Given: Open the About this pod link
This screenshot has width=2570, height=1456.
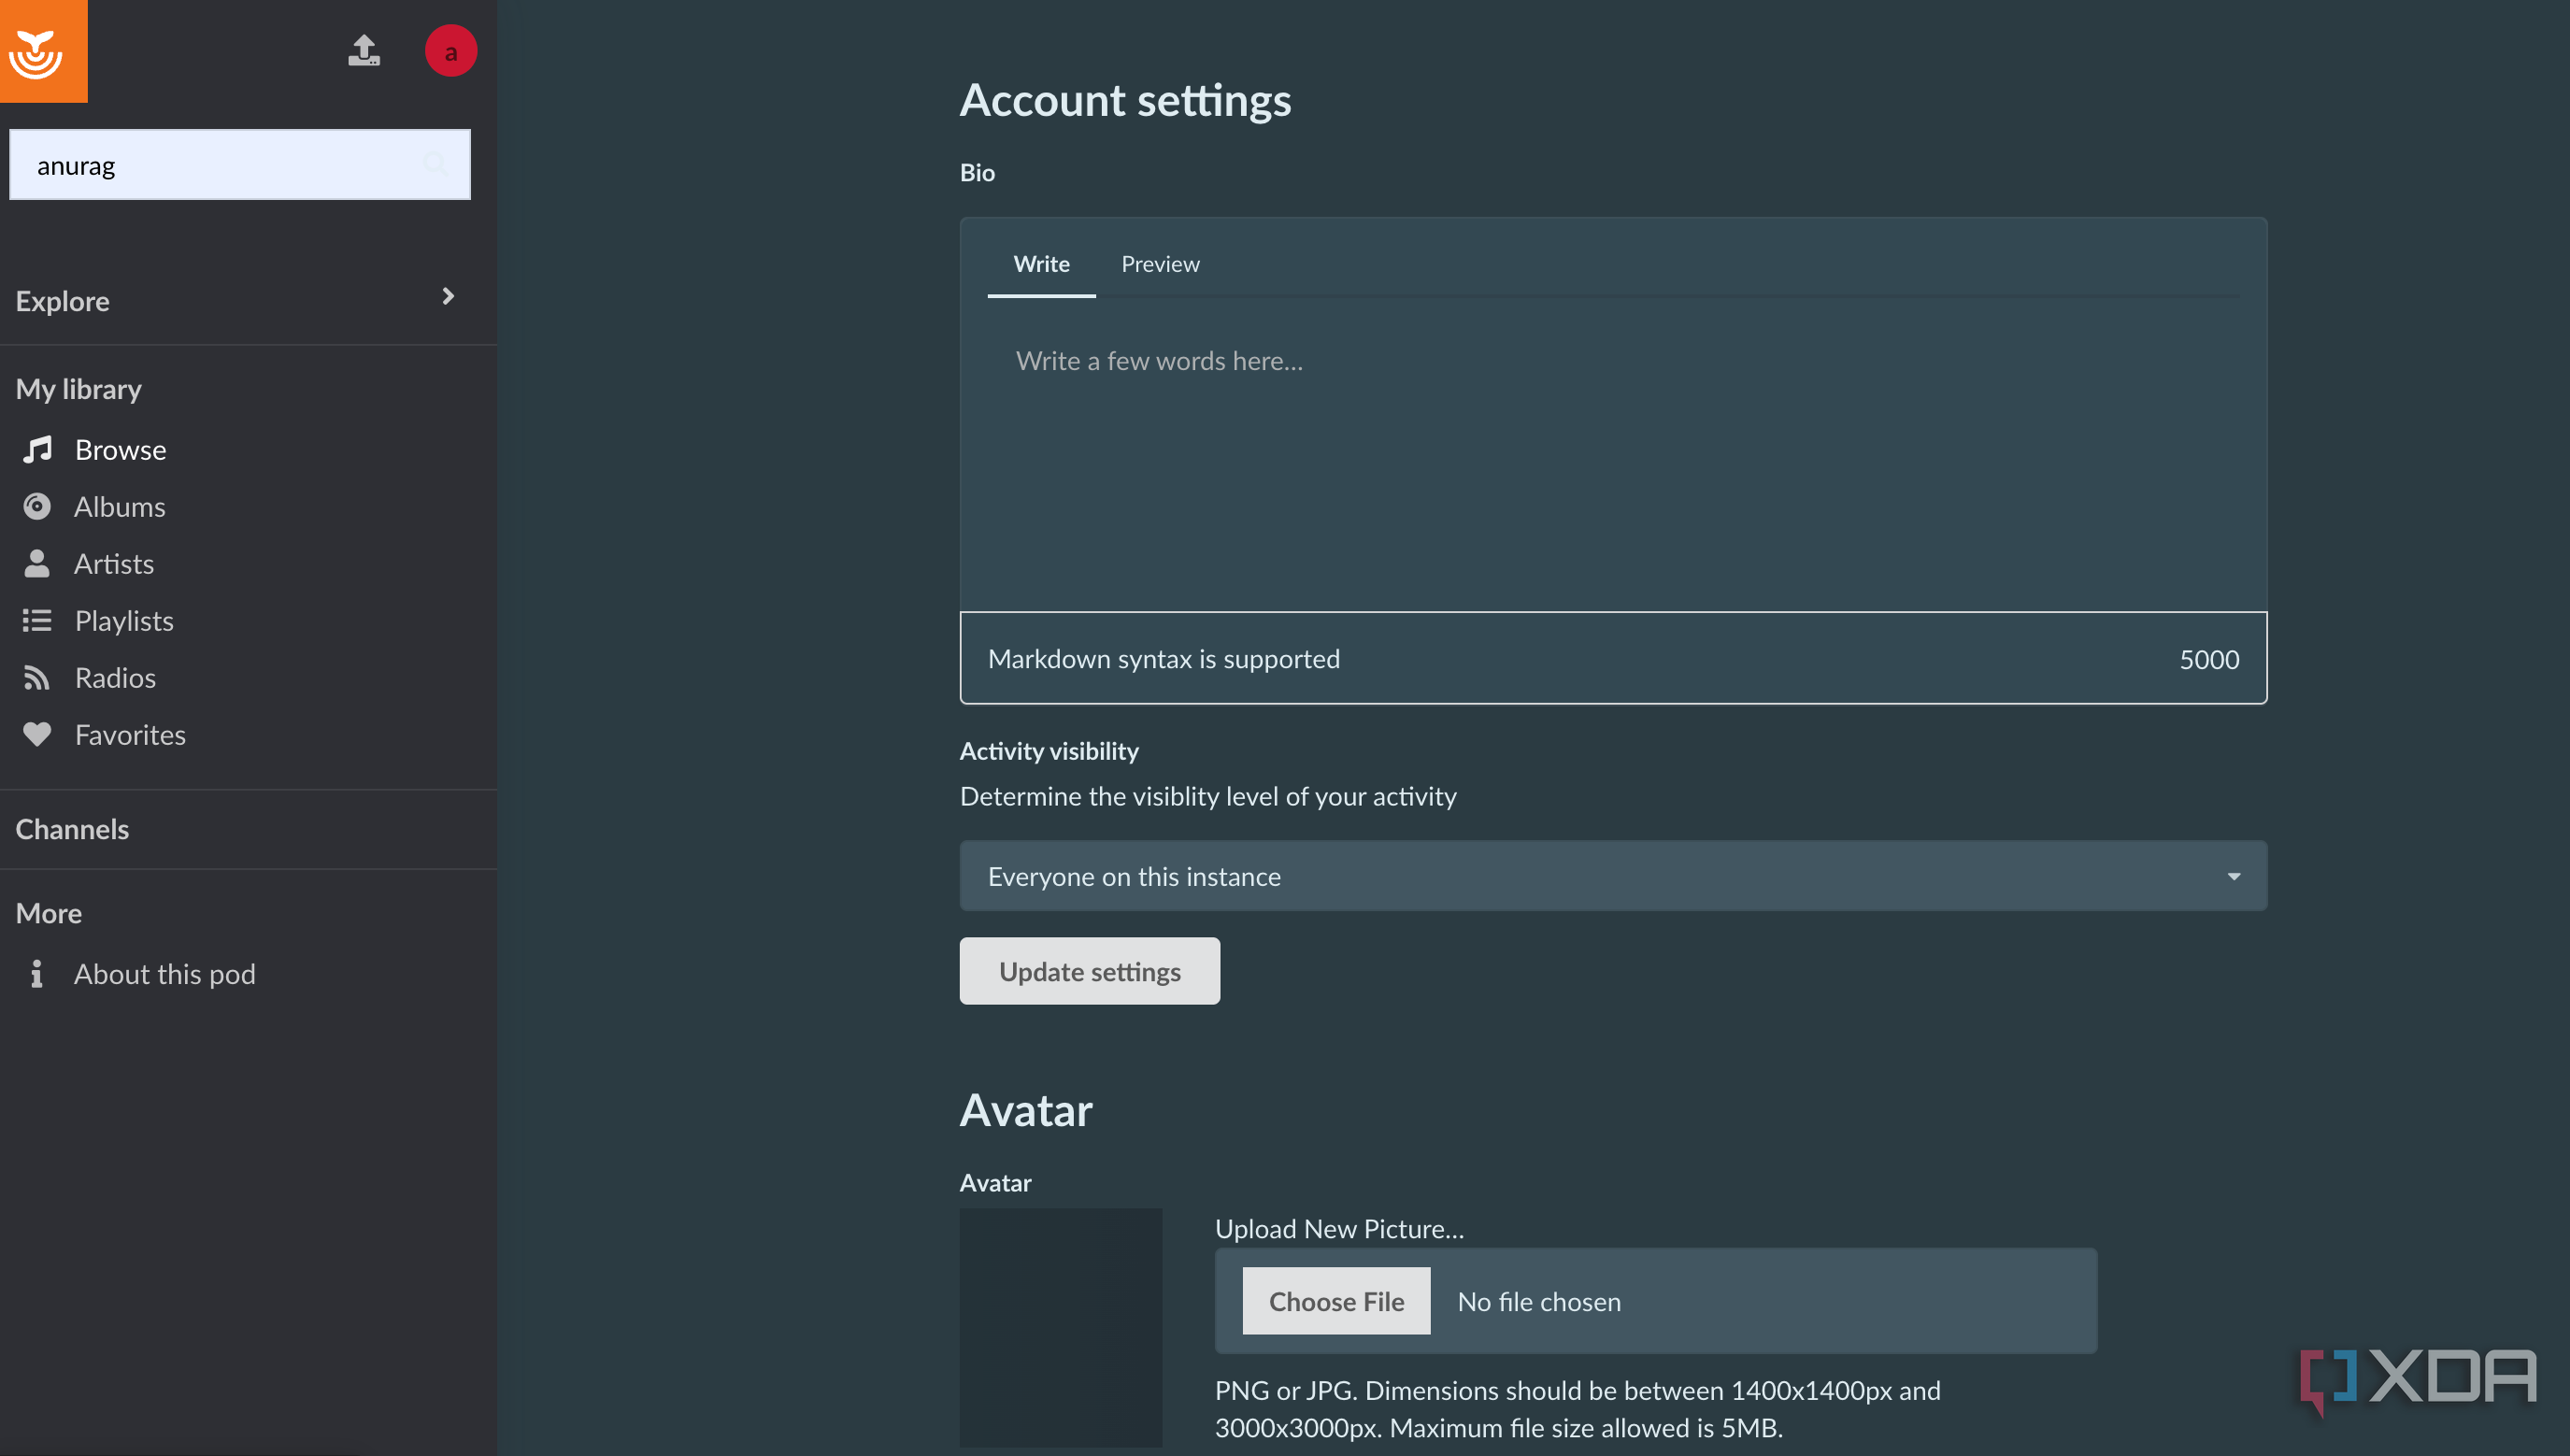Looking at the screenshot, I should (x=165, y=973).
